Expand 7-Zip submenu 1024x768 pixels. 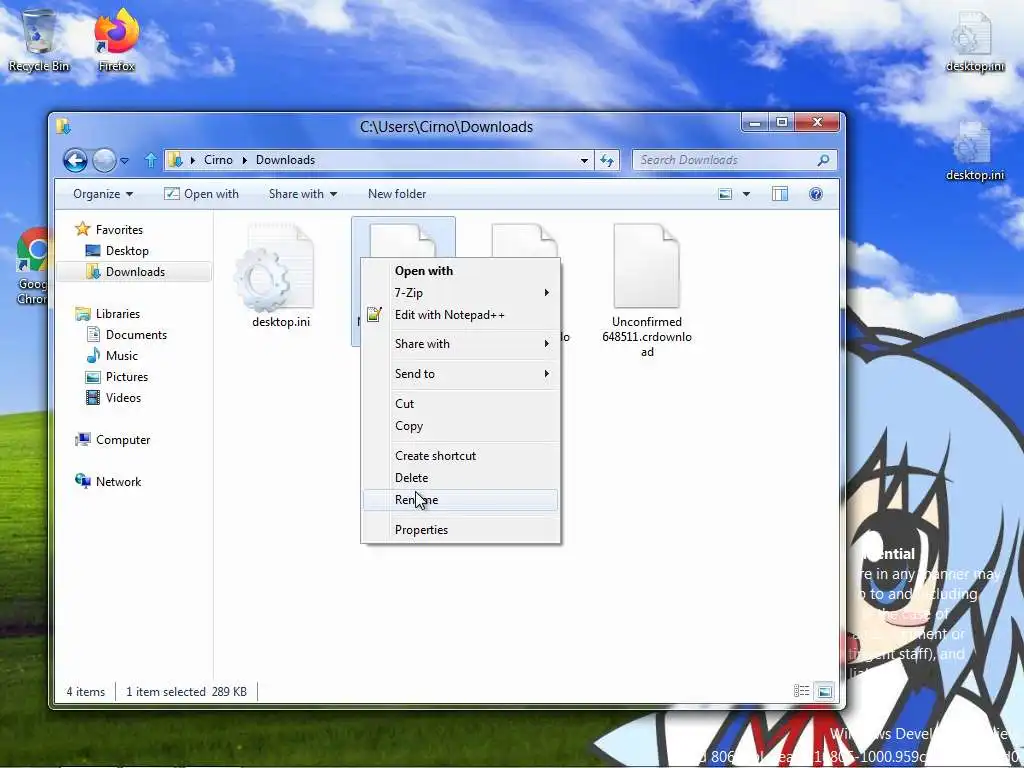coord(460,293)
